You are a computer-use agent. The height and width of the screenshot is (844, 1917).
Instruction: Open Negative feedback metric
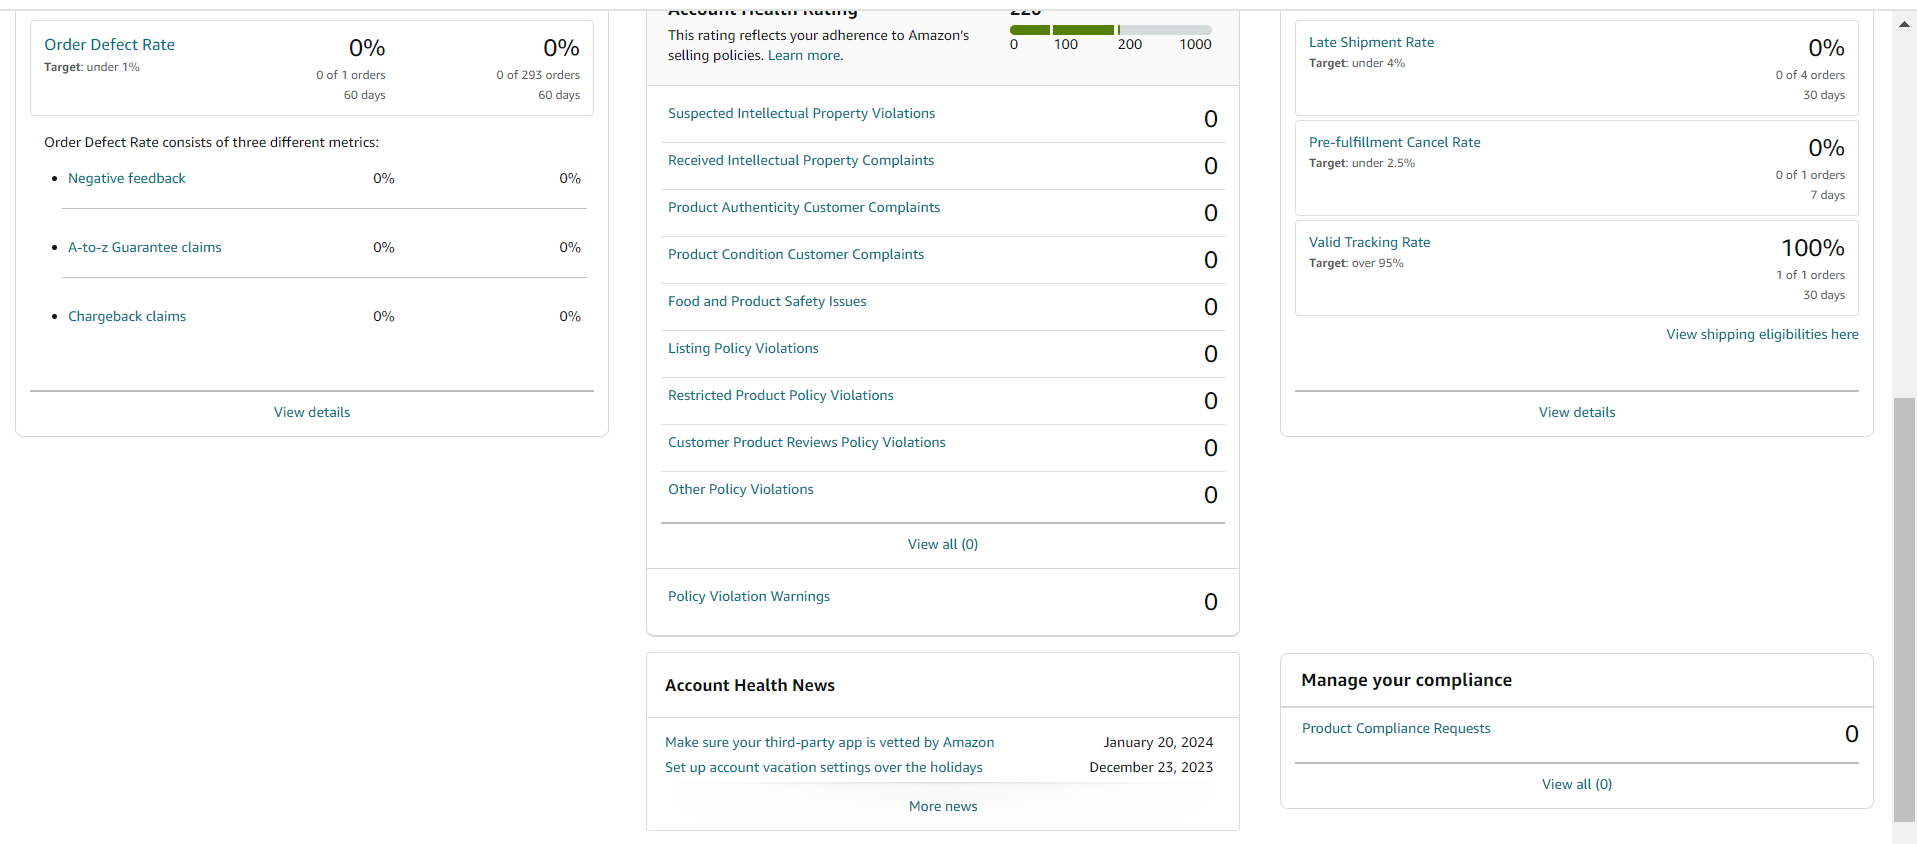127,178
